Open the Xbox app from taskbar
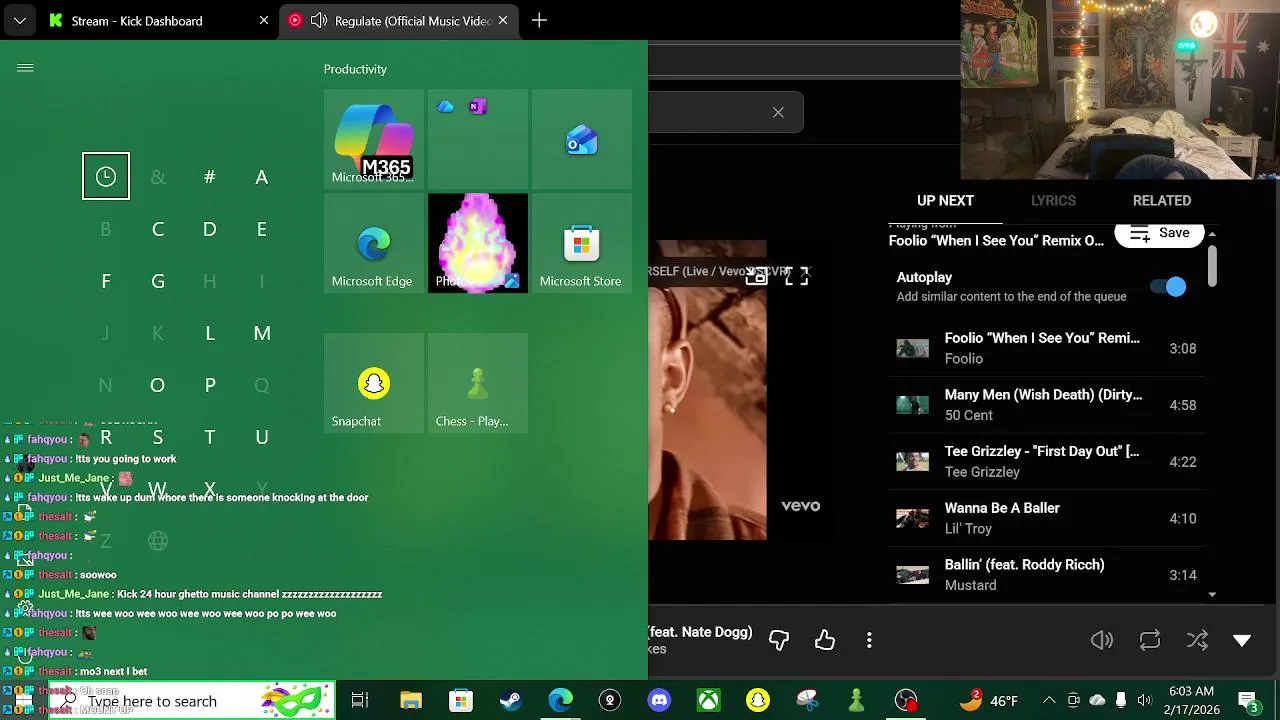 click(x=708, y=700)
